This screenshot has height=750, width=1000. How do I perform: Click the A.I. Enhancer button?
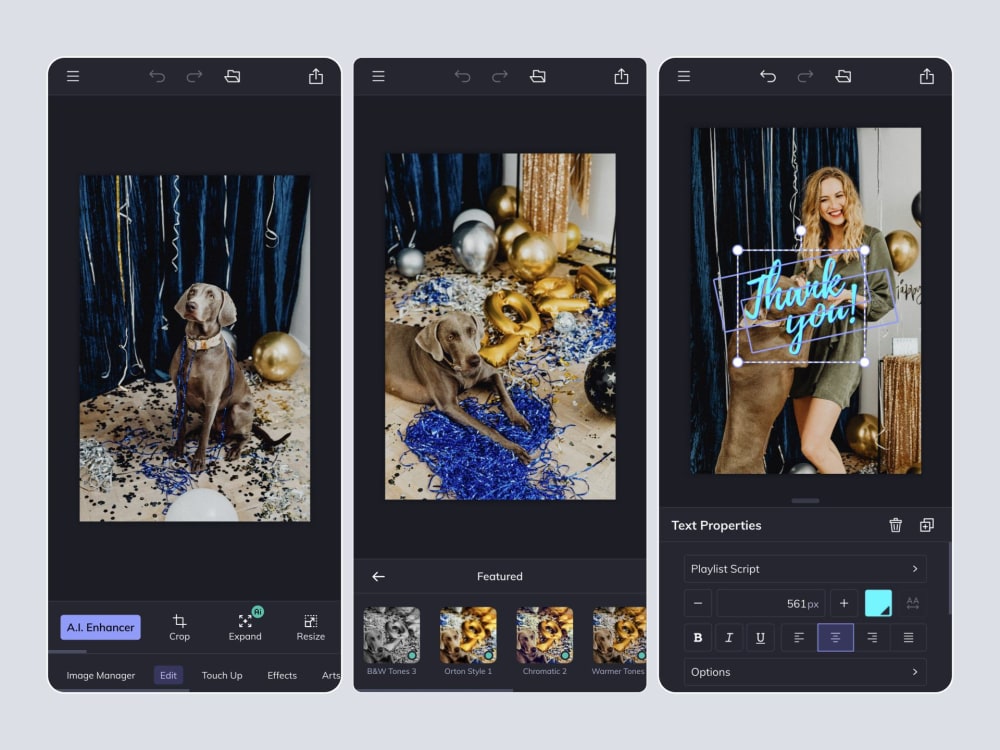[x=101, y=627]
